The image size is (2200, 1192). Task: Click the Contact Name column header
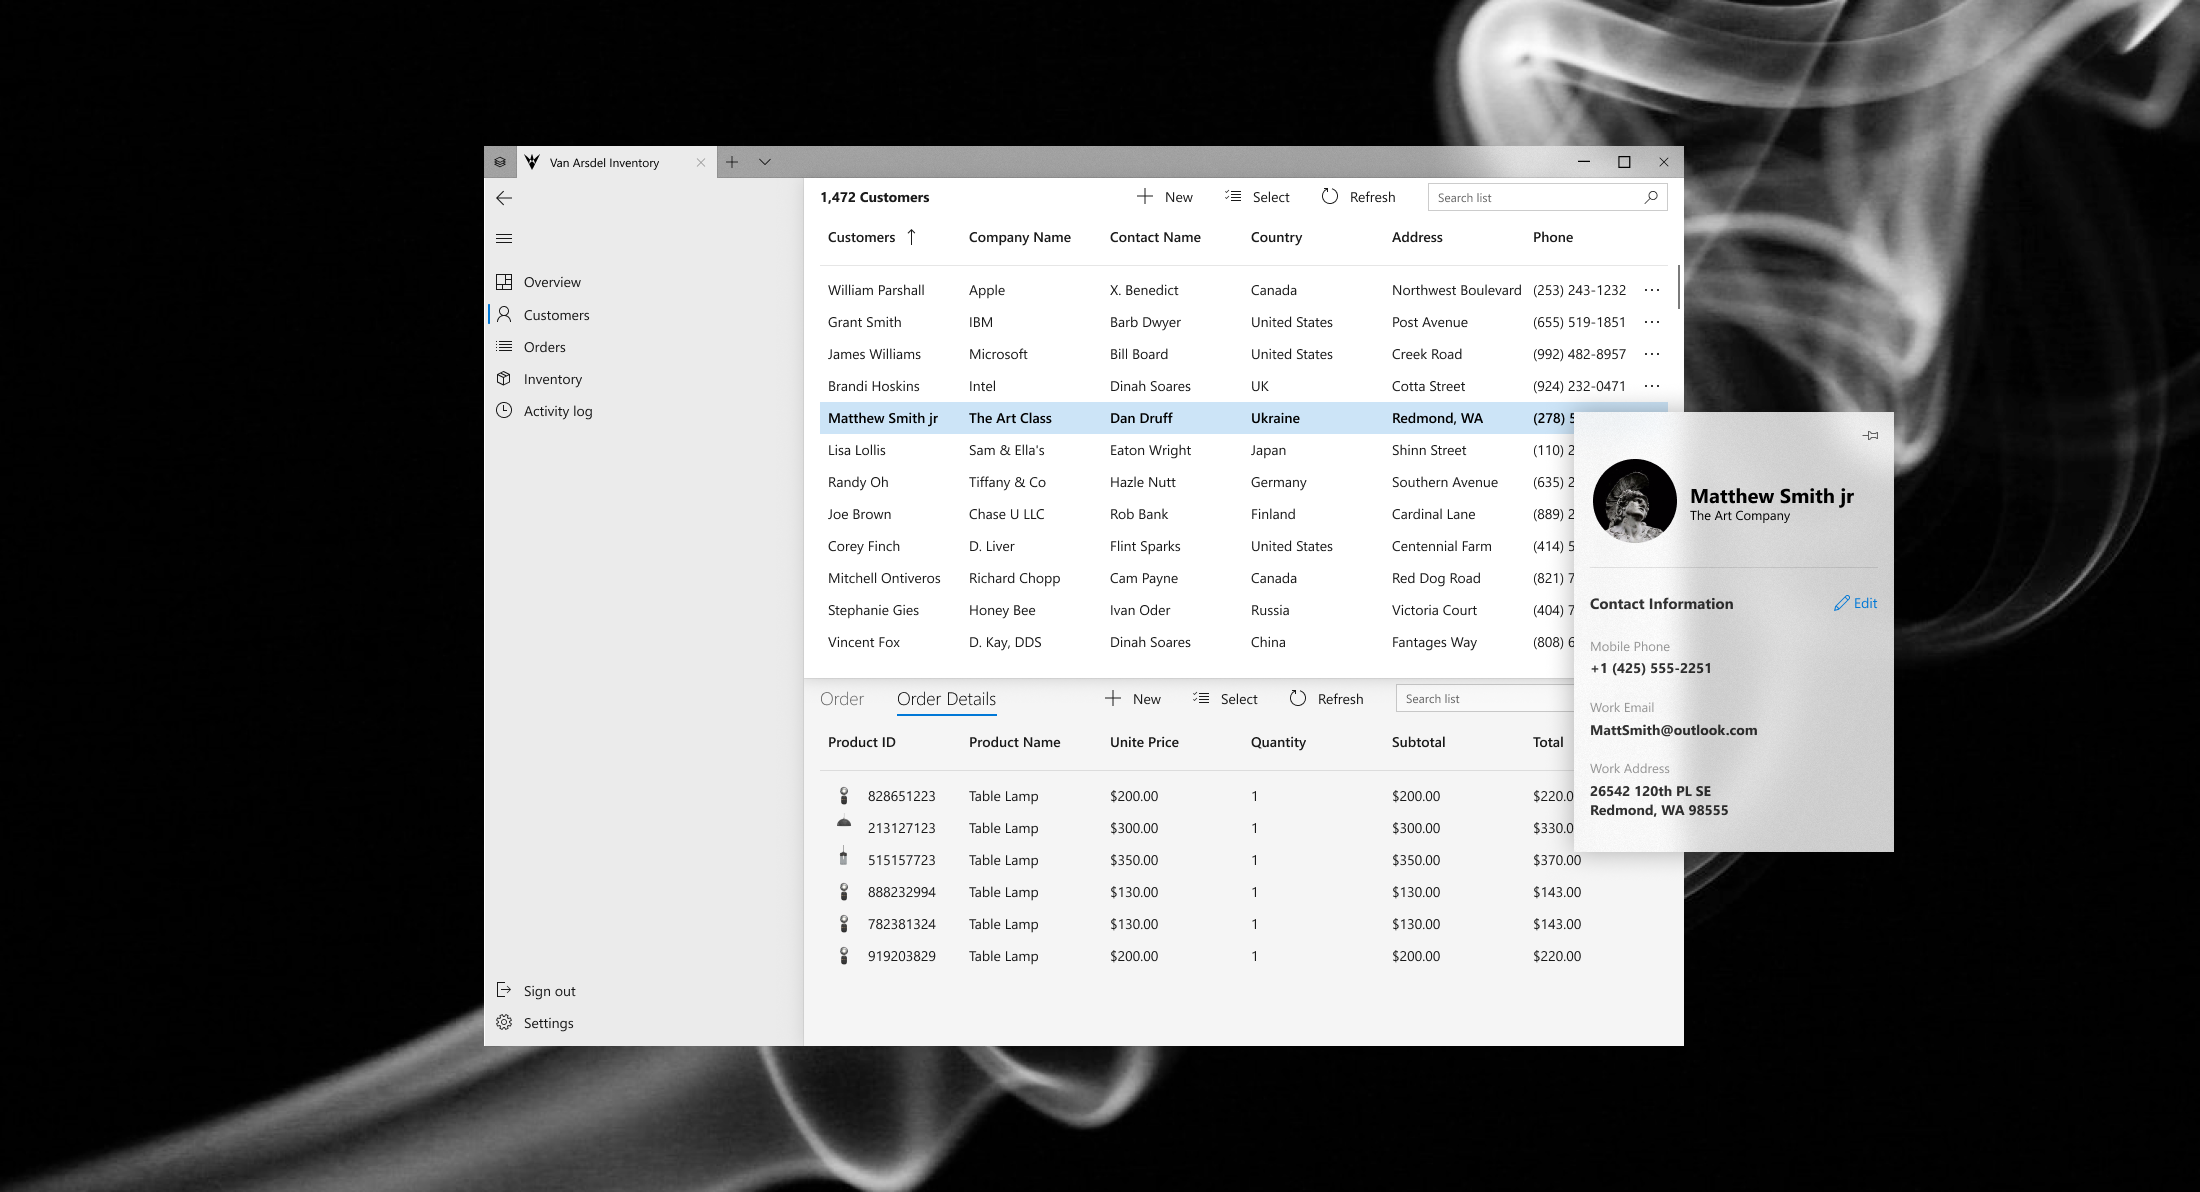[1155, 237]
